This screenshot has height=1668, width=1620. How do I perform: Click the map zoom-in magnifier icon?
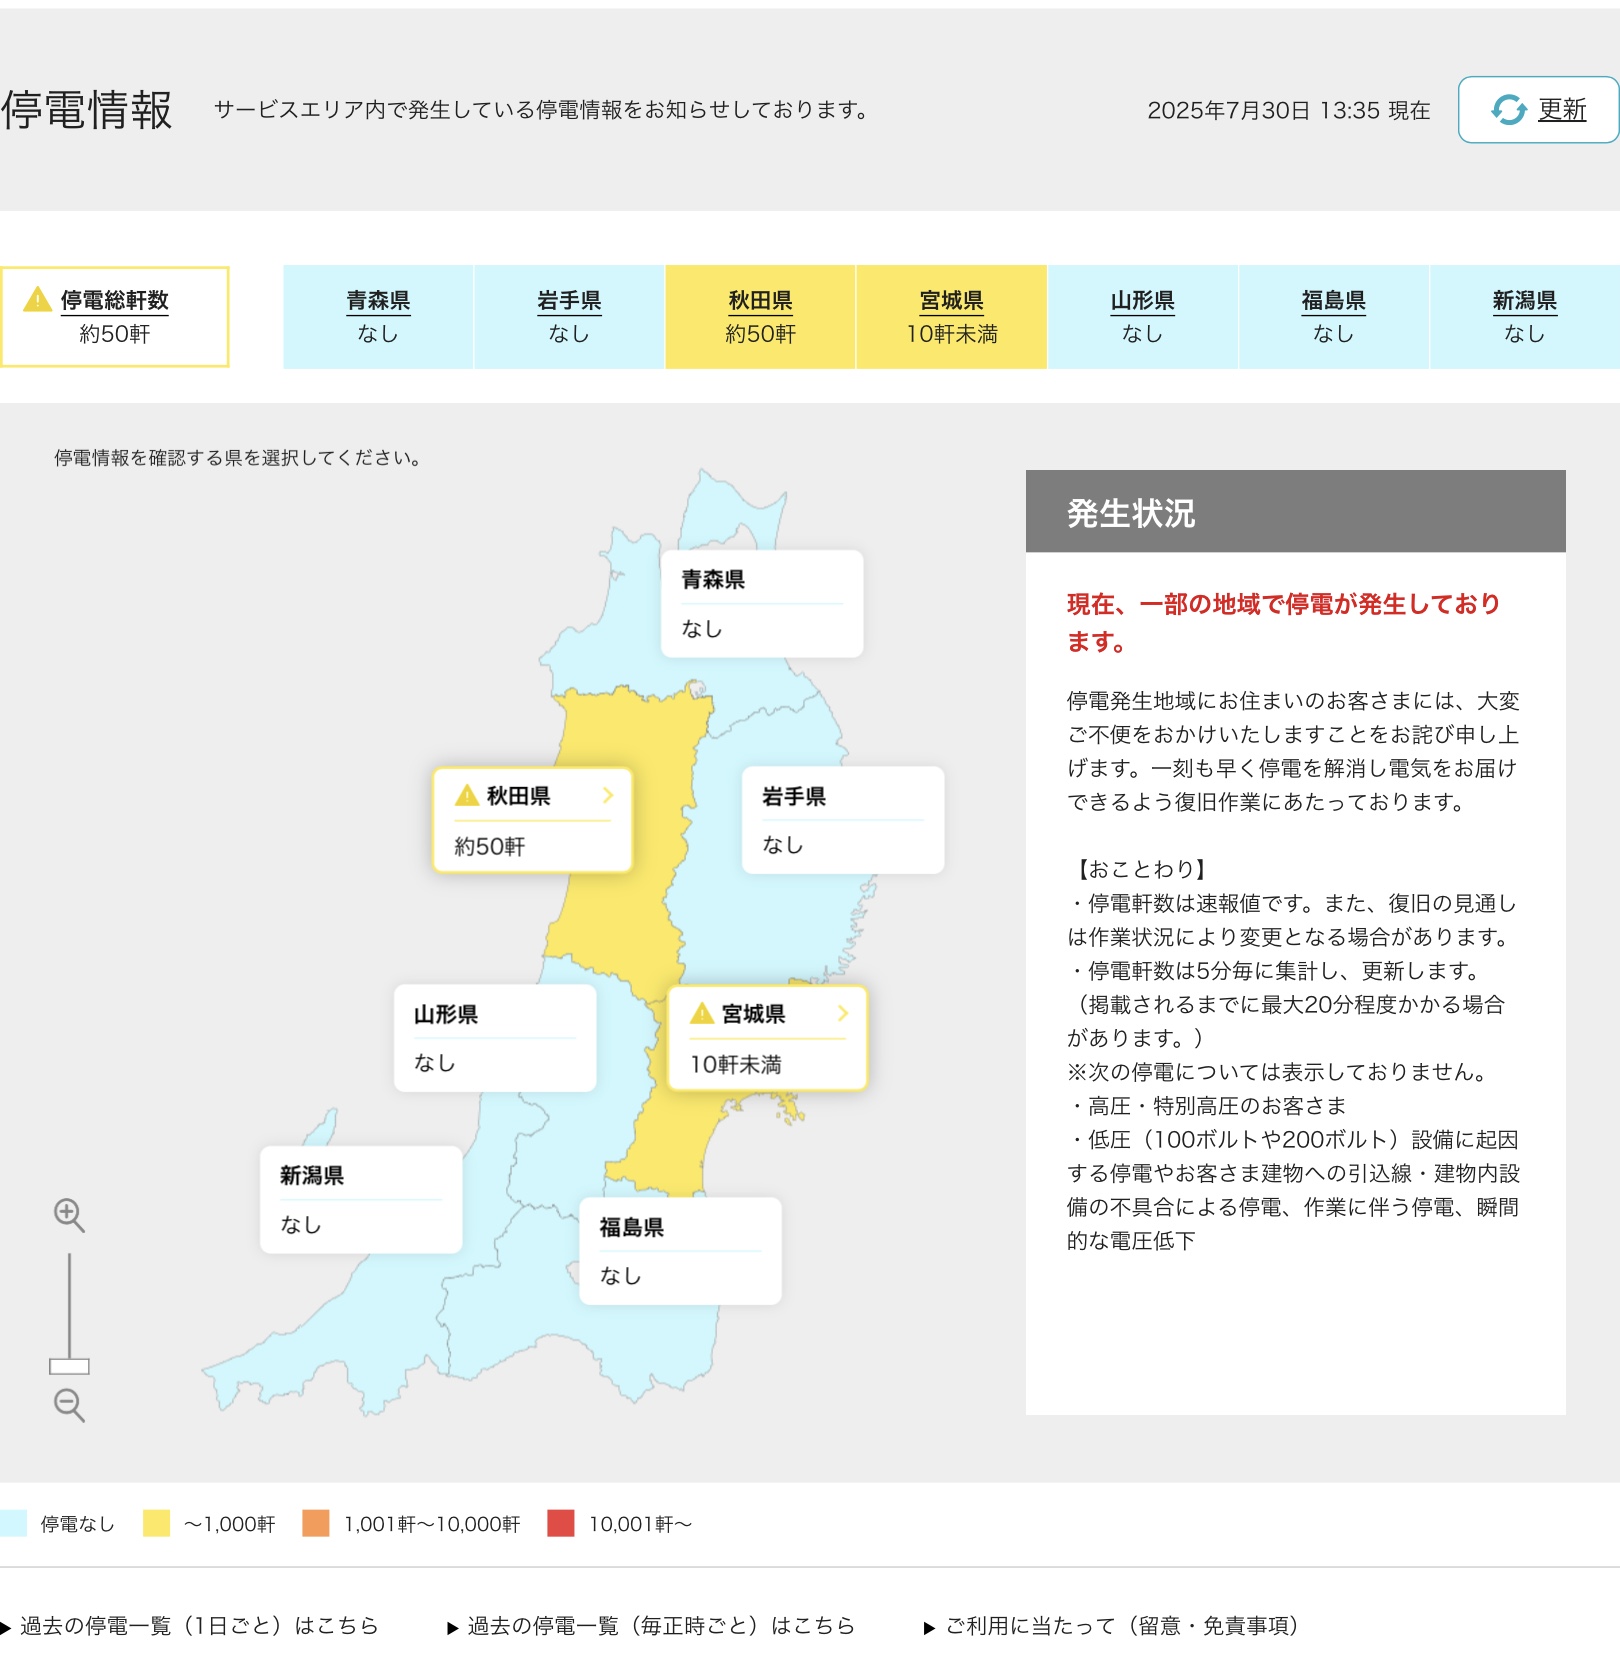68,1215
